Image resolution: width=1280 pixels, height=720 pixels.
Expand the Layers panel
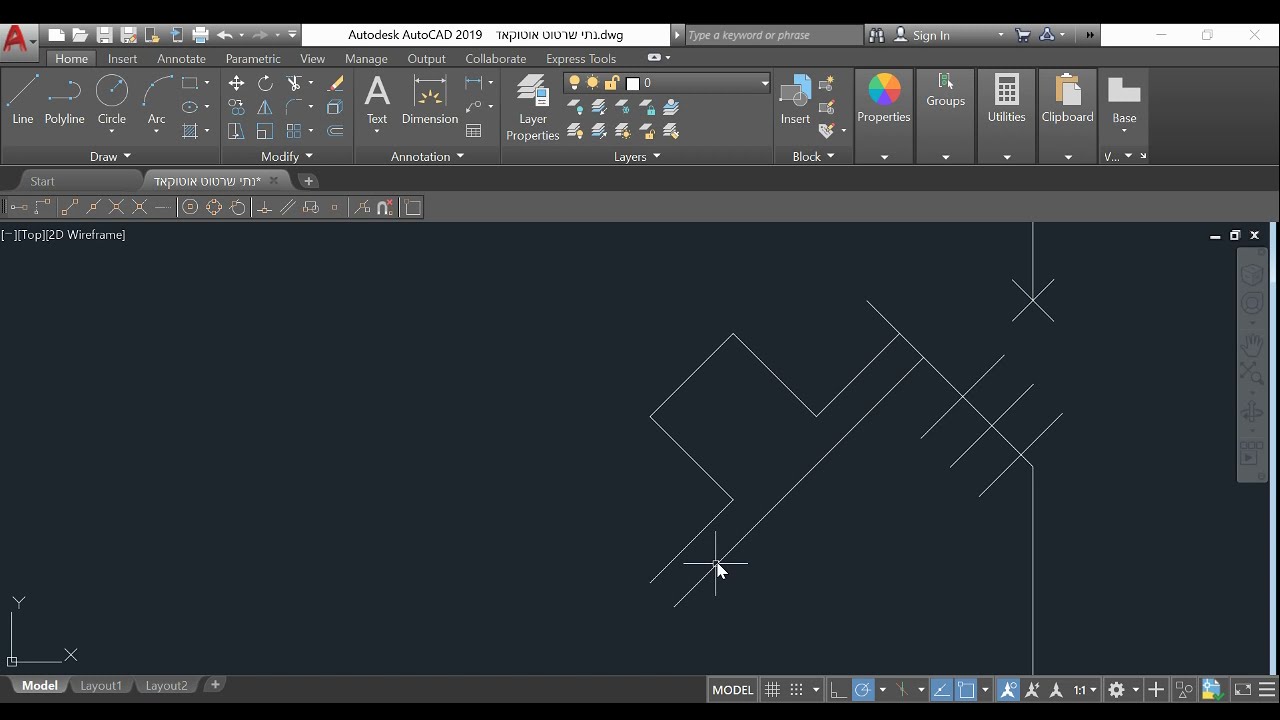pos(637,156)
